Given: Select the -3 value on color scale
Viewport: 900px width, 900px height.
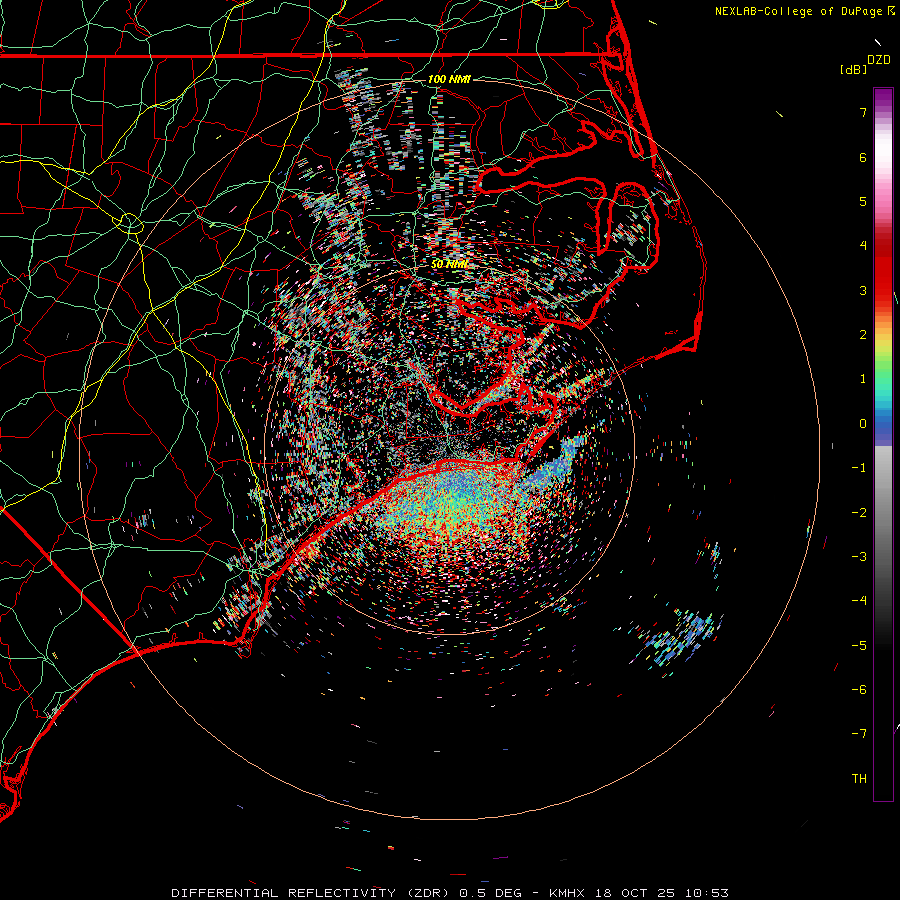Looking at the screenshot, I should coord(859,557).
